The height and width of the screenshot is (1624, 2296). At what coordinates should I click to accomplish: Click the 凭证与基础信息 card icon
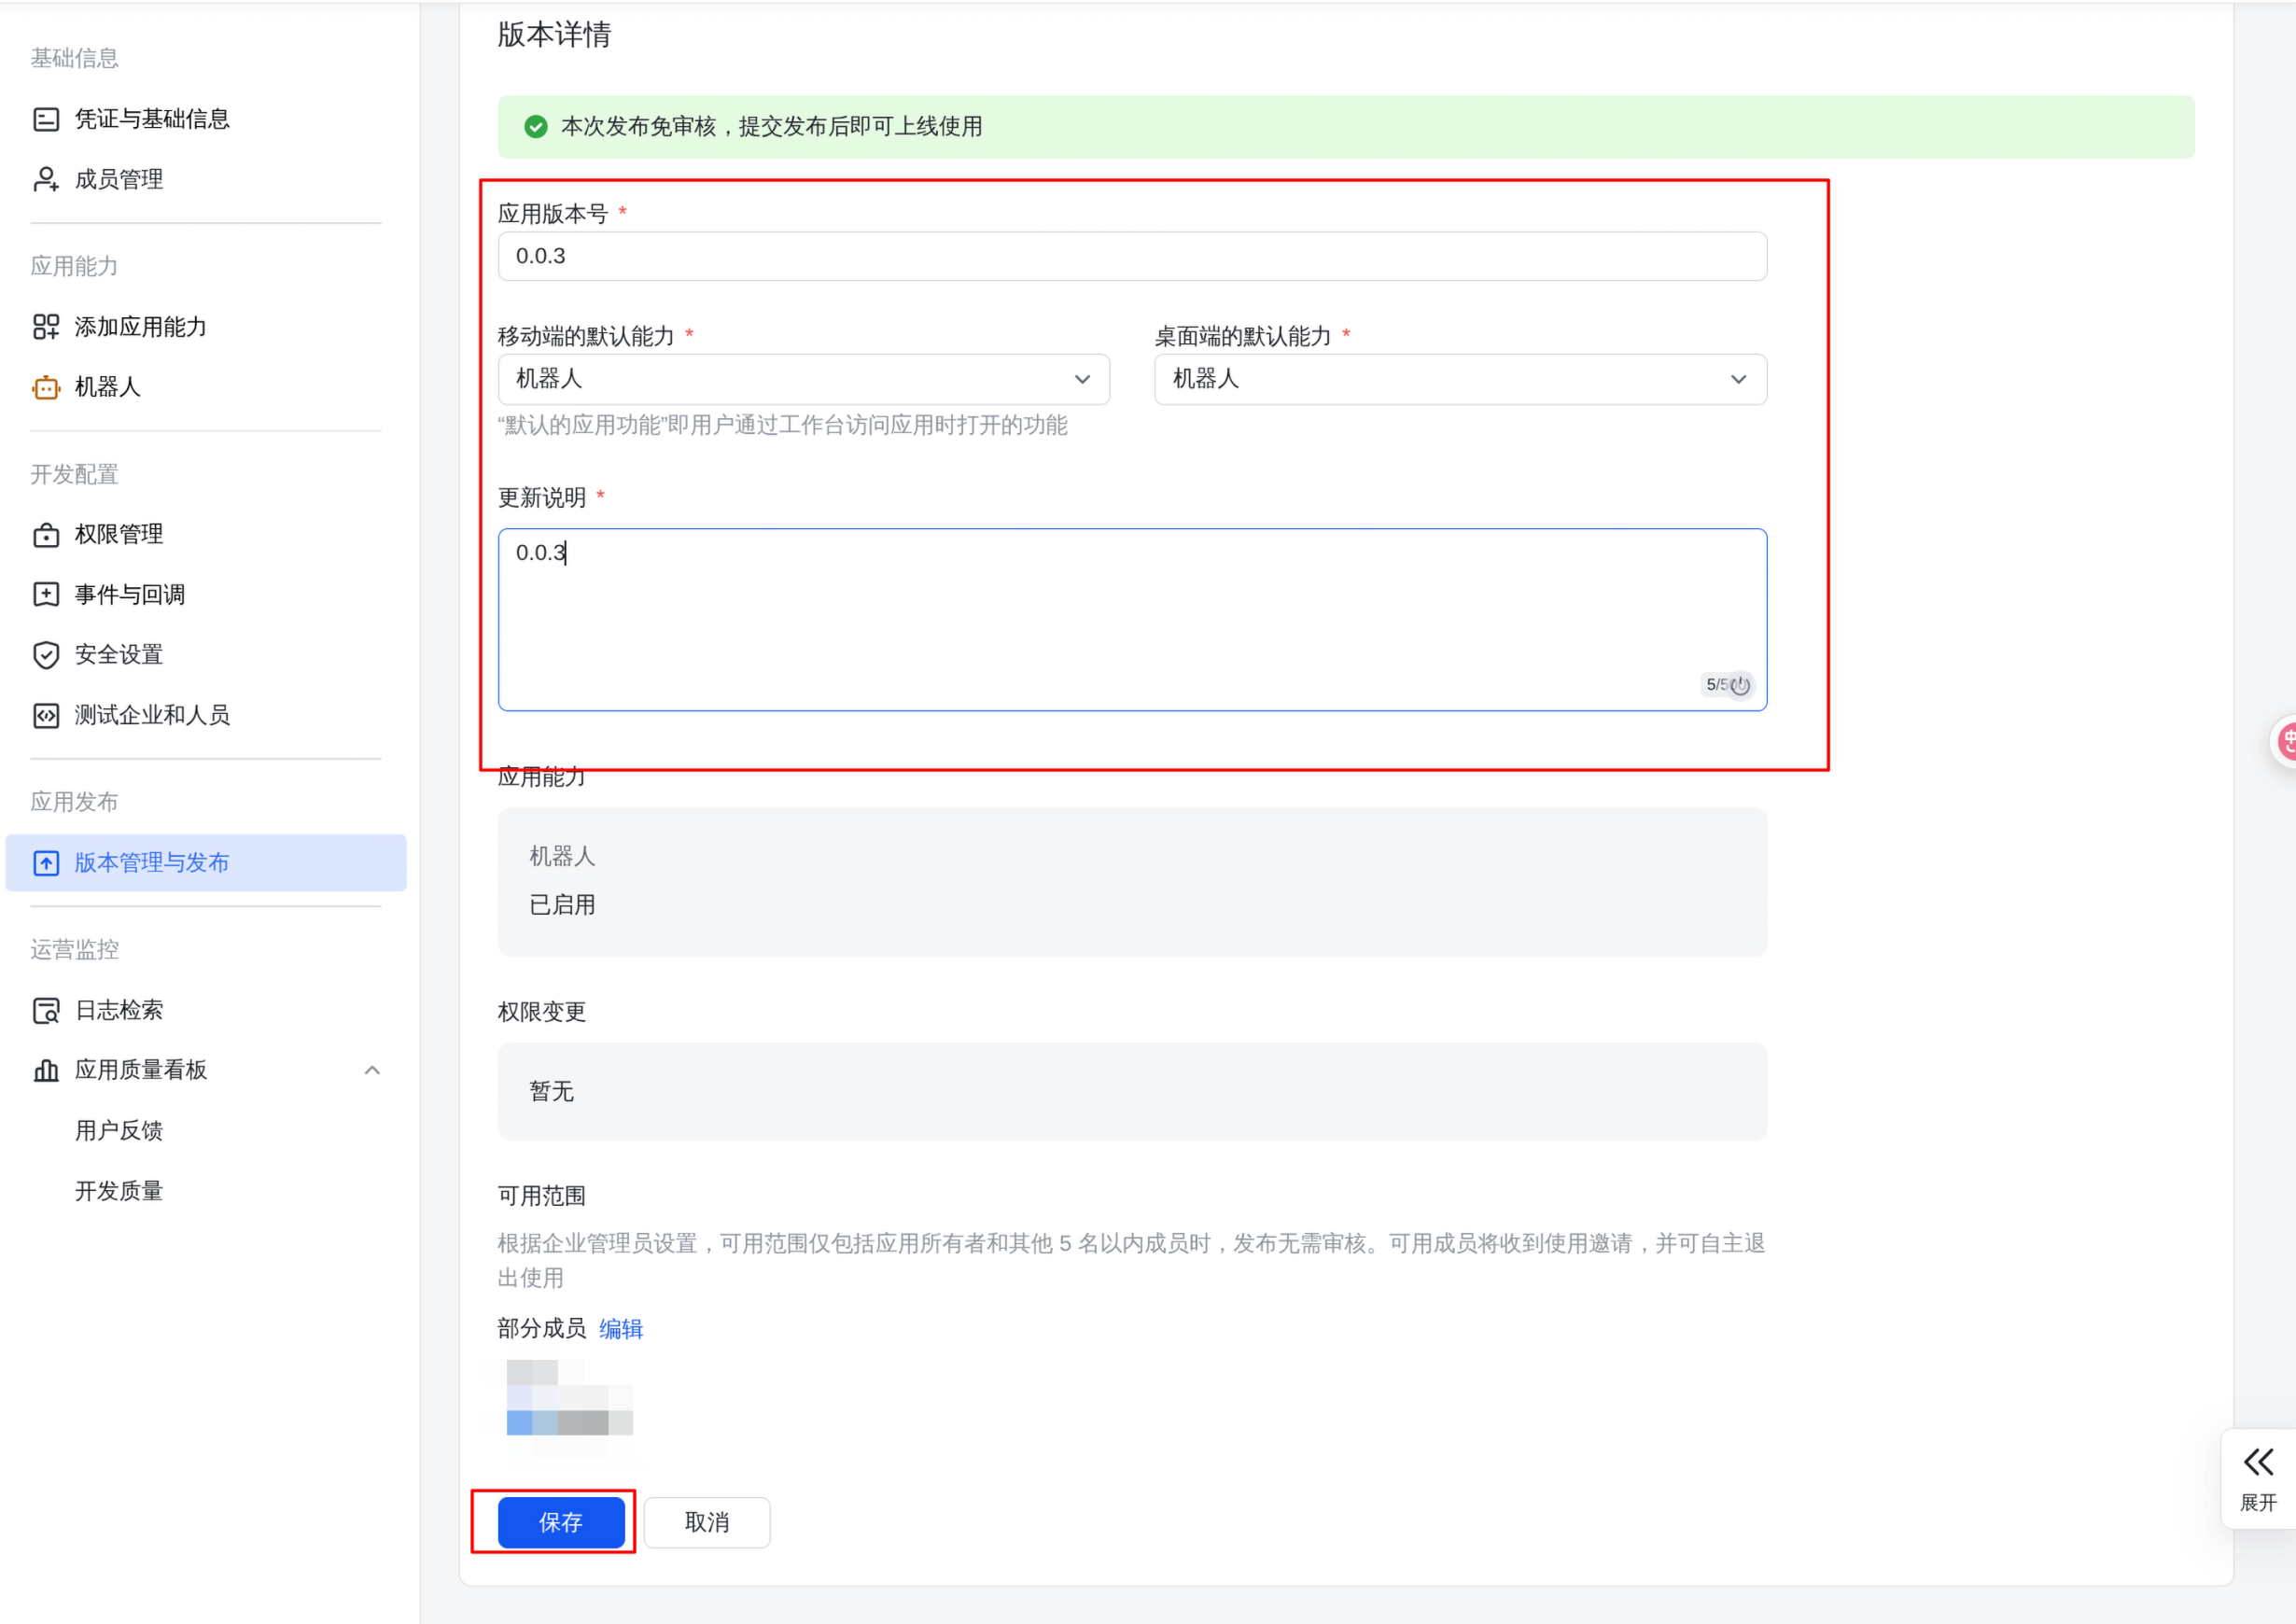tap(46, 119)
